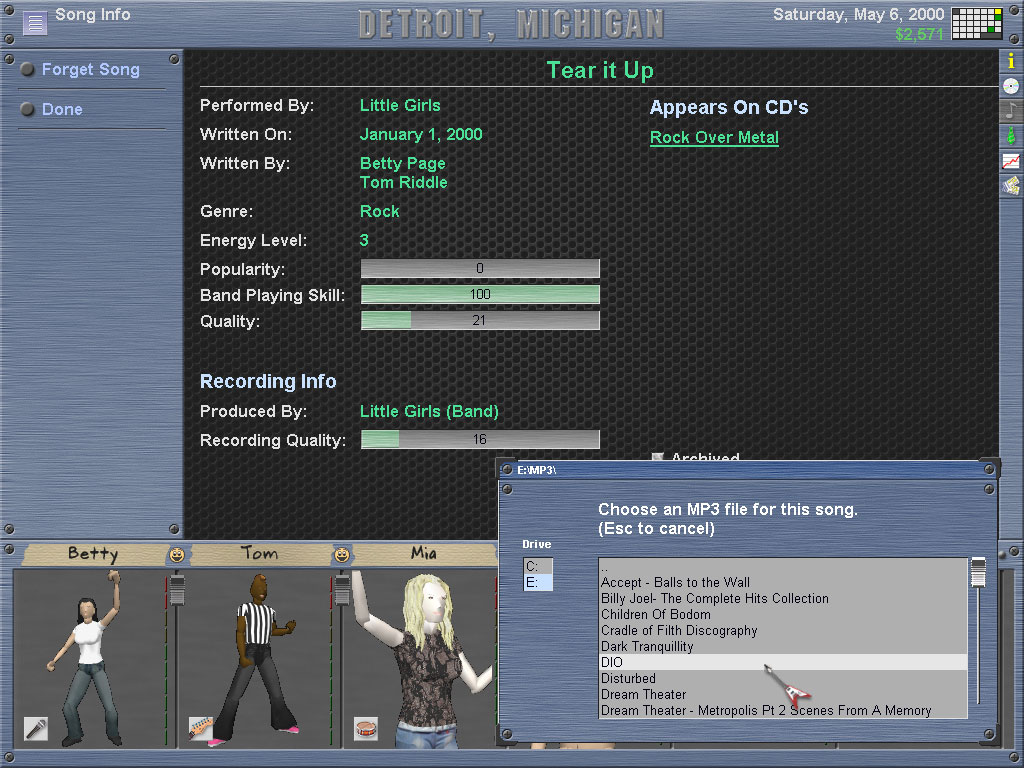This screenshot has width=1024, height=768.
Task: Click Tom's guitar instrument icon
Action: point(201,728)
